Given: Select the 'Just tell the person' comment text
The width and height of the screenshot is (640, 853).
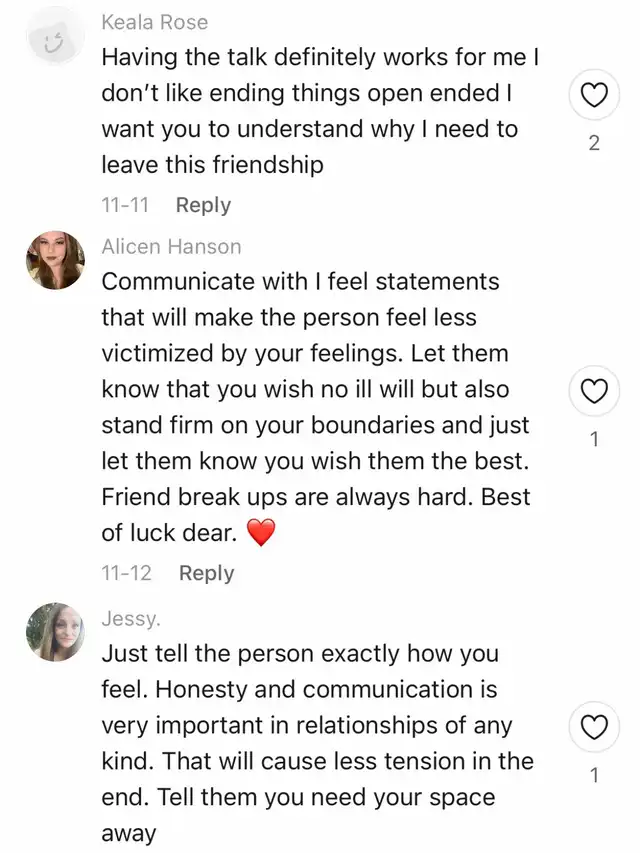Looking at the screenshot, I should (x=317, y=743).
